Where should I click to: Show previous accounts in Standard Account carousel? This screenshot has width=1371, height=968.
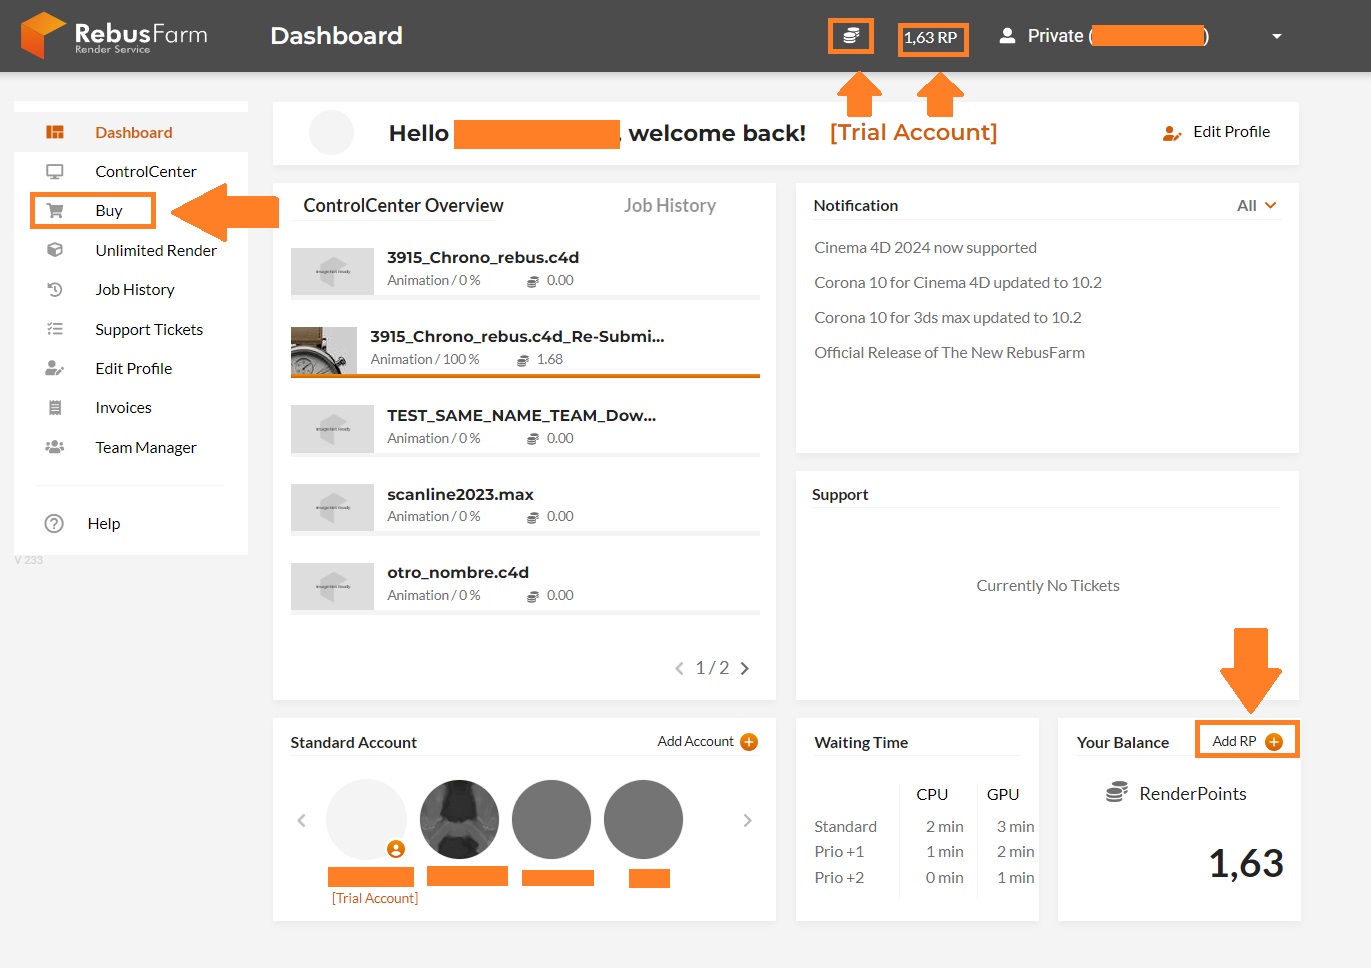(x=302, y=821)
